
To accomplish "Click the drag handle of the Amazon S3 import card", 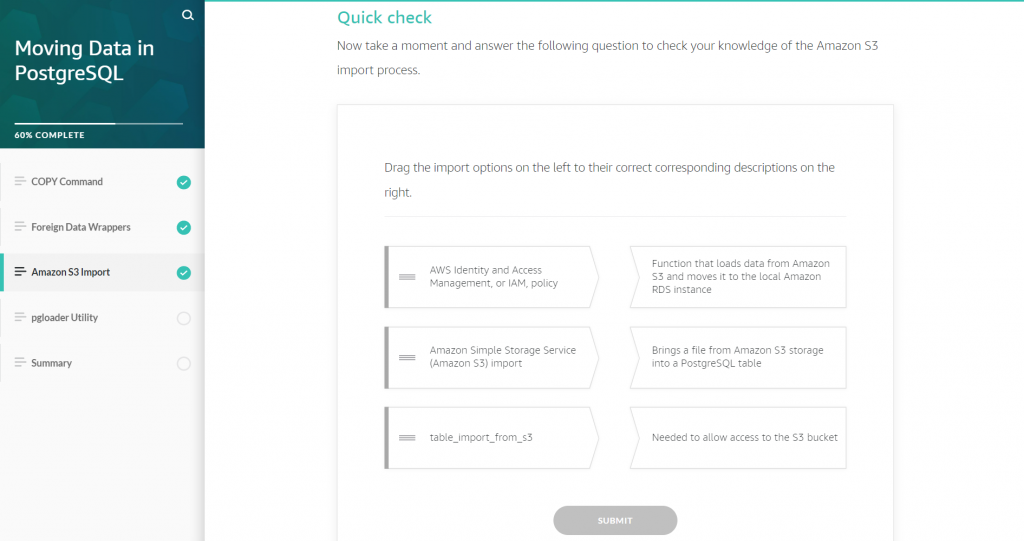I will (x=407, y=357).
